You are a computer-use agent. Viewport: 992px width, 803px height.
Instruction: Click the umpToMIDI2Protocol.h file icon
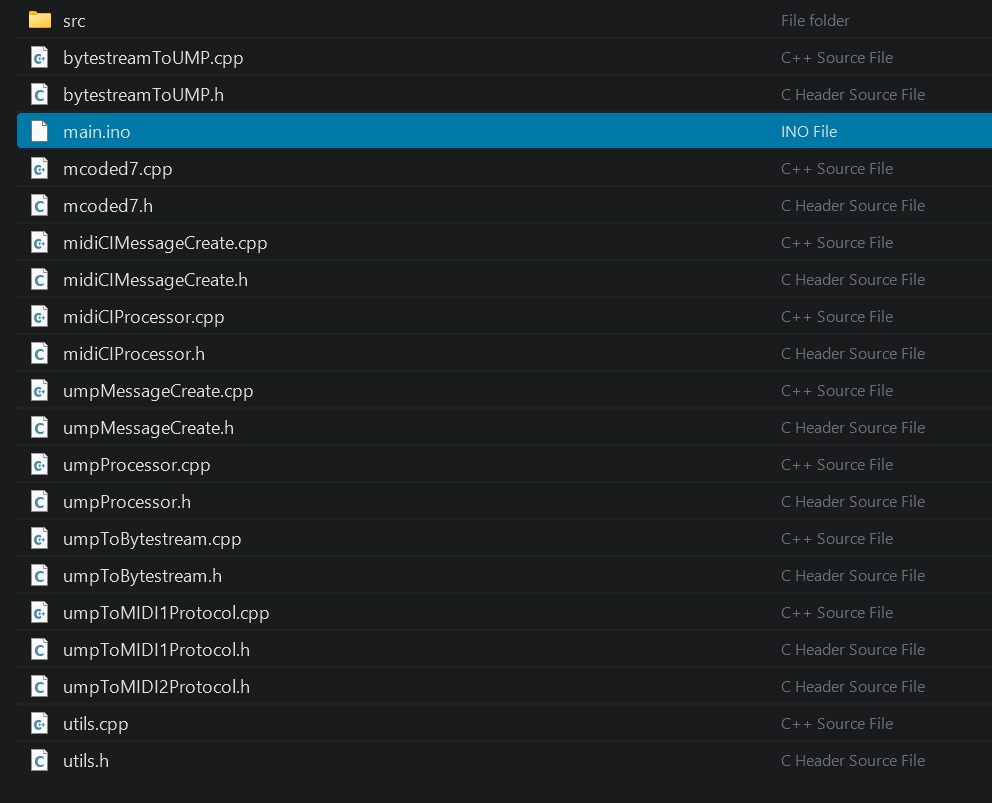coord(40,687)
